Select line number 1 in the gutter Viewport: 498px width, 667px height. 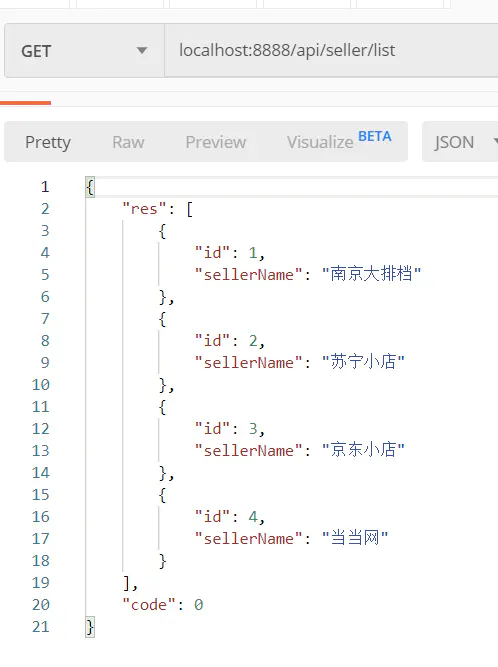coord(45,187)
